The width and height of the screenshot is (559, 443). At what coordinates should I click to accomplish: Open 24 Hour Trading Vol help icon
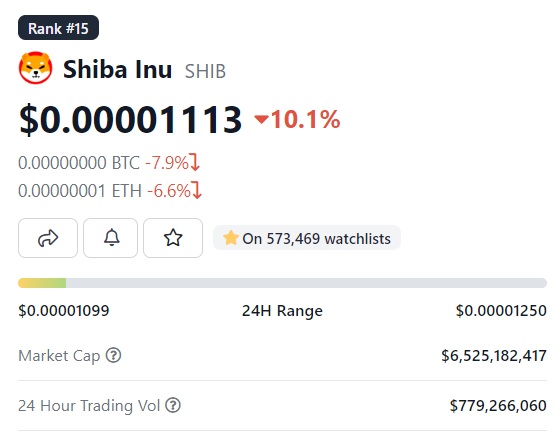(173, 405)
